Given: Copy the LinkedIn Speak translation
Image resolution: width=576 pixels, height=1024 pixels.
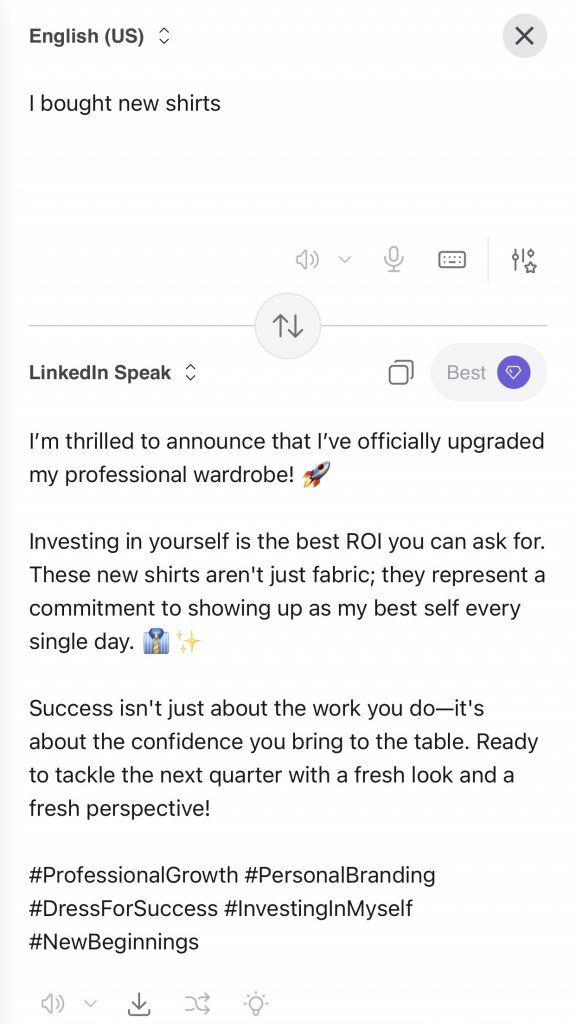Looking at the screenshot, I should (x=401, y=371).
